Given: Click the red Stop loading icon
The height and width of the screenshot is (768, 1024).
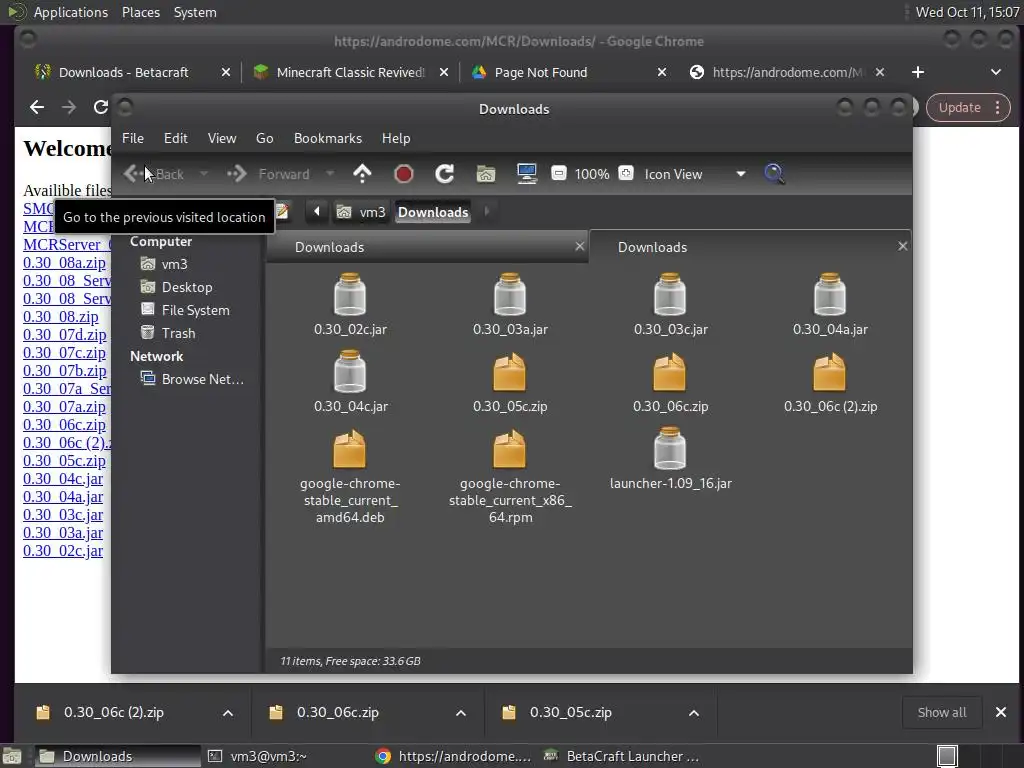Looking at the screenshot, I should point(404,174).
